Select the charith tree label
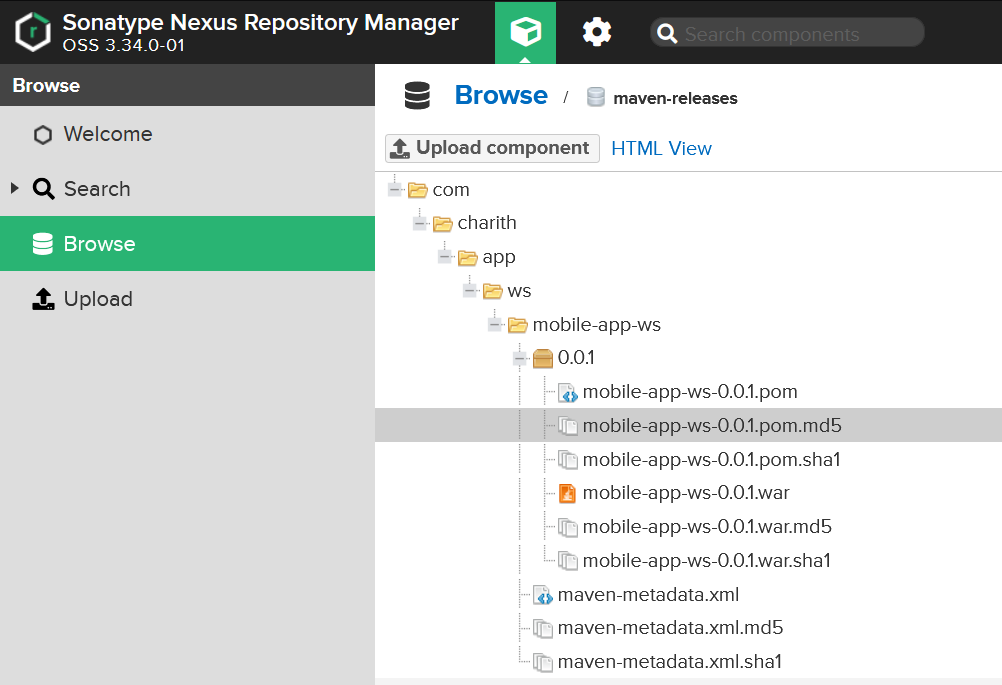1002x685 pixels. tap(487, 223)
